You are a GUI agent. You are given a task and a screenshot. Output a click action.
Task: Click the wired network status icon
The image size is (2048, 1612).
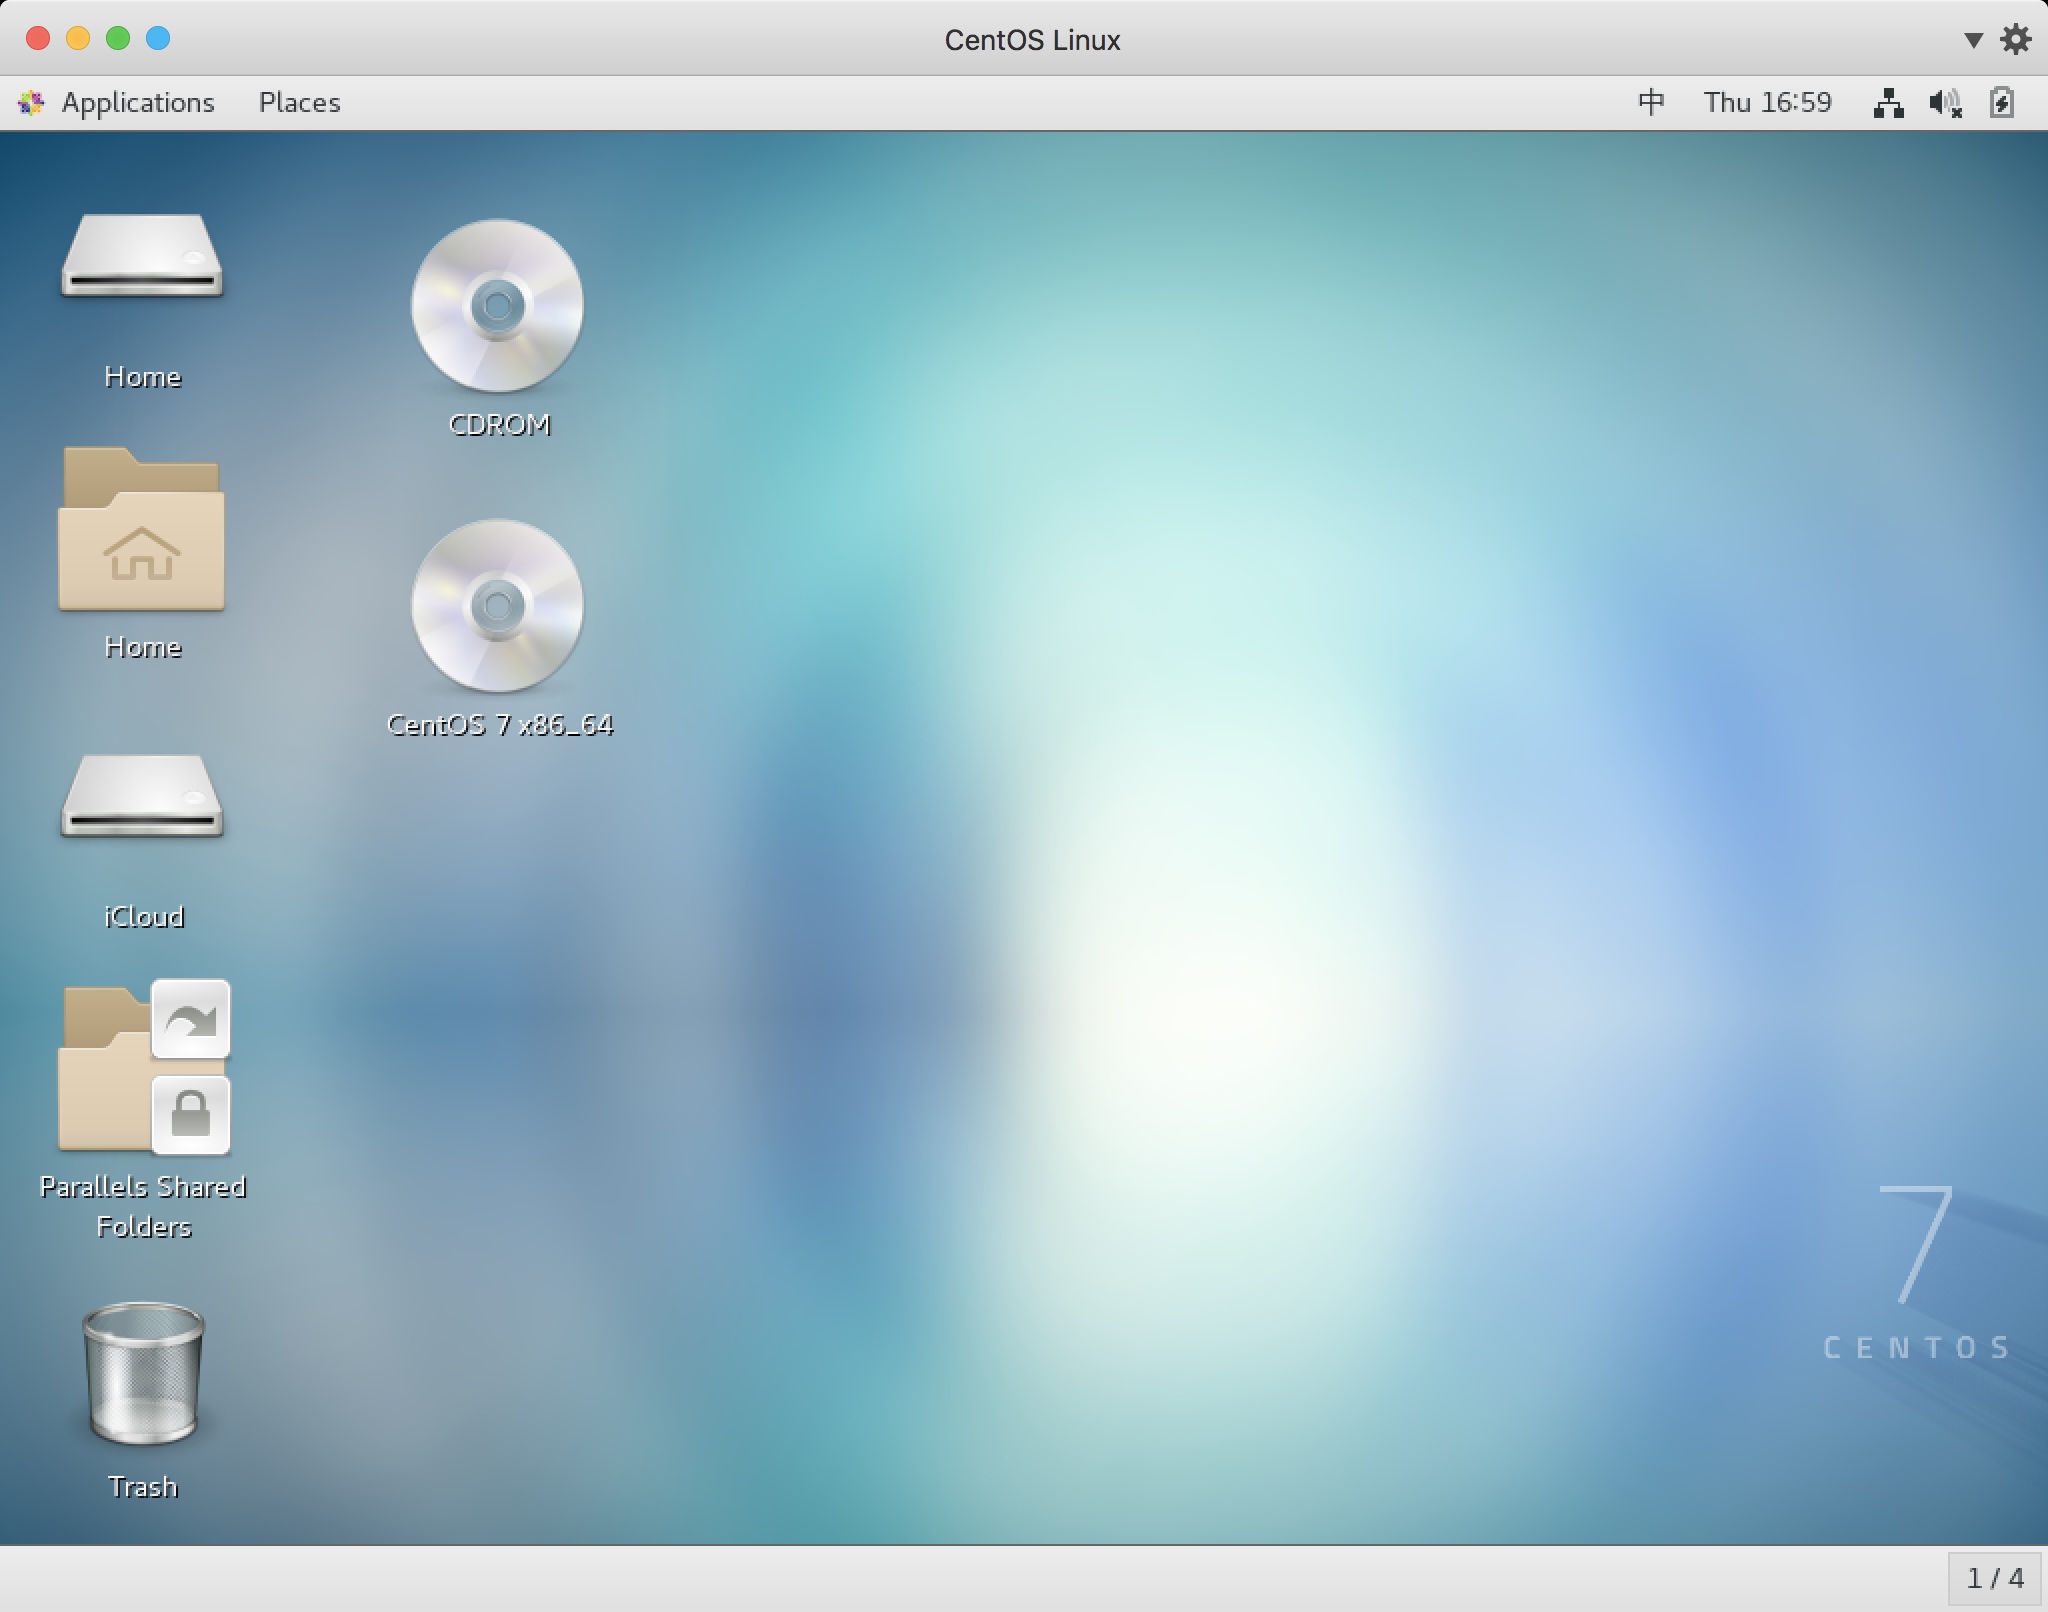tap(1887, 102)
